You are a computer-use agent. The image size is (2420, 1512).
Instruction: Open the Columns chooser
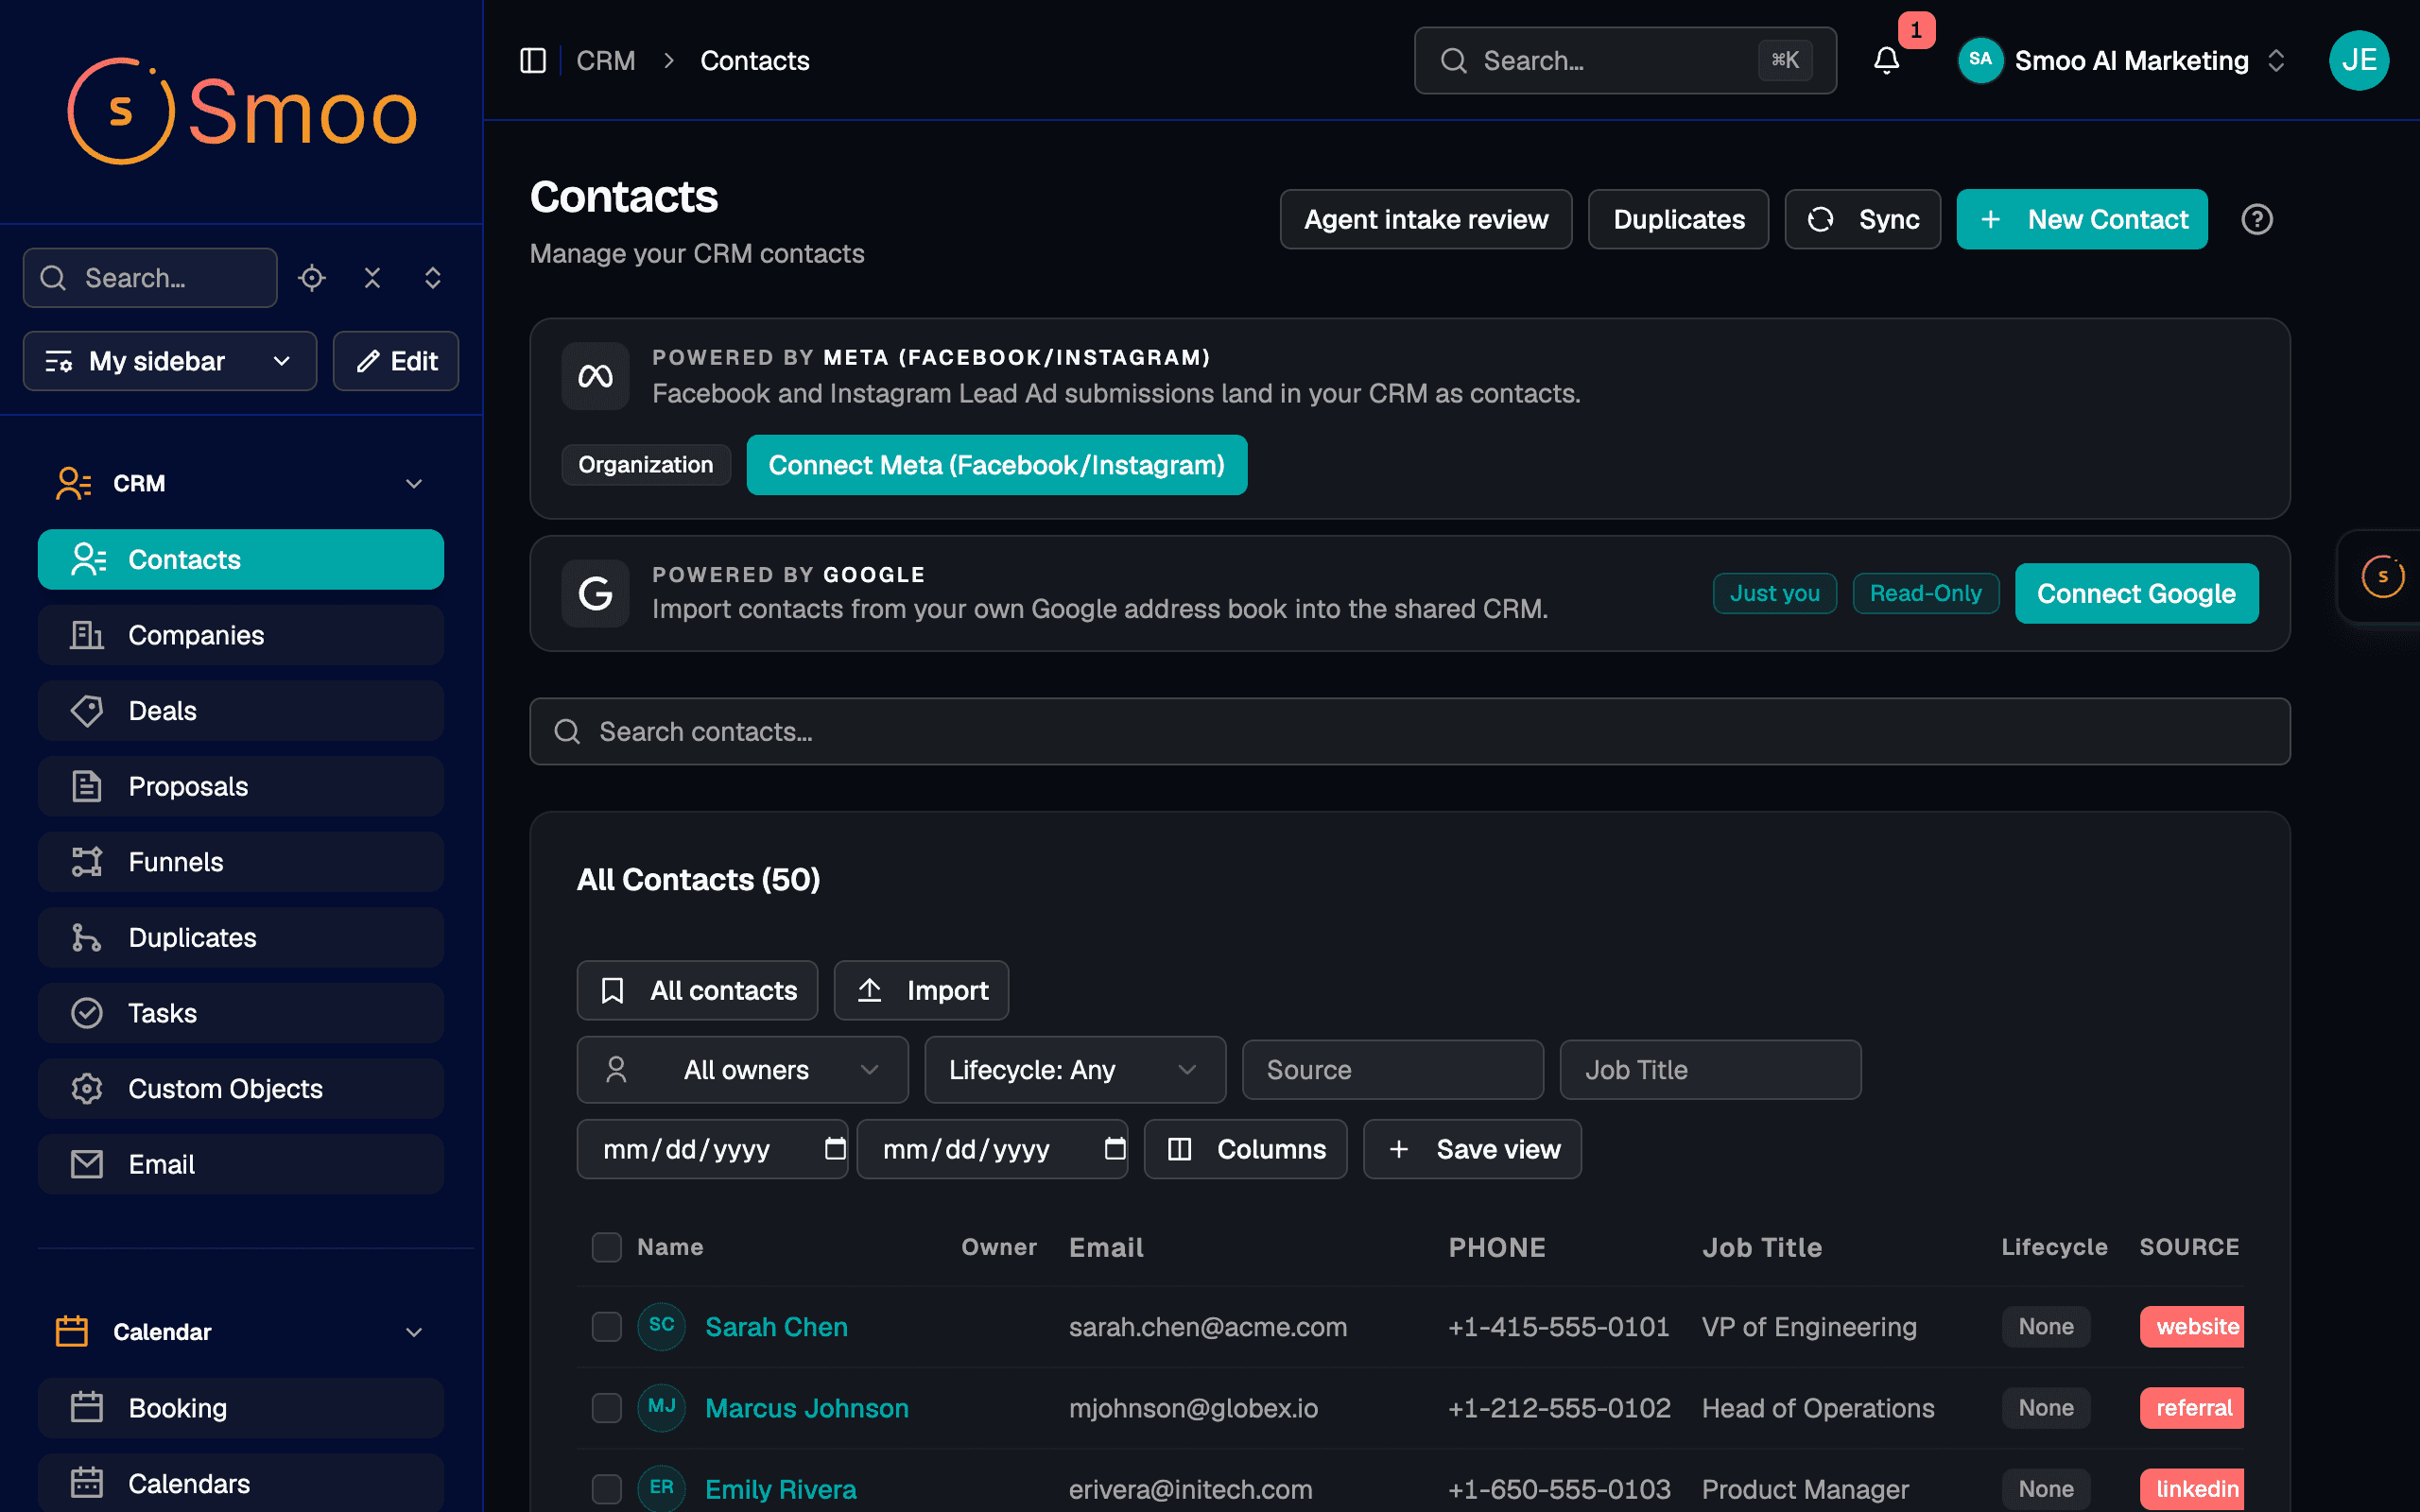point(1245,1149)
